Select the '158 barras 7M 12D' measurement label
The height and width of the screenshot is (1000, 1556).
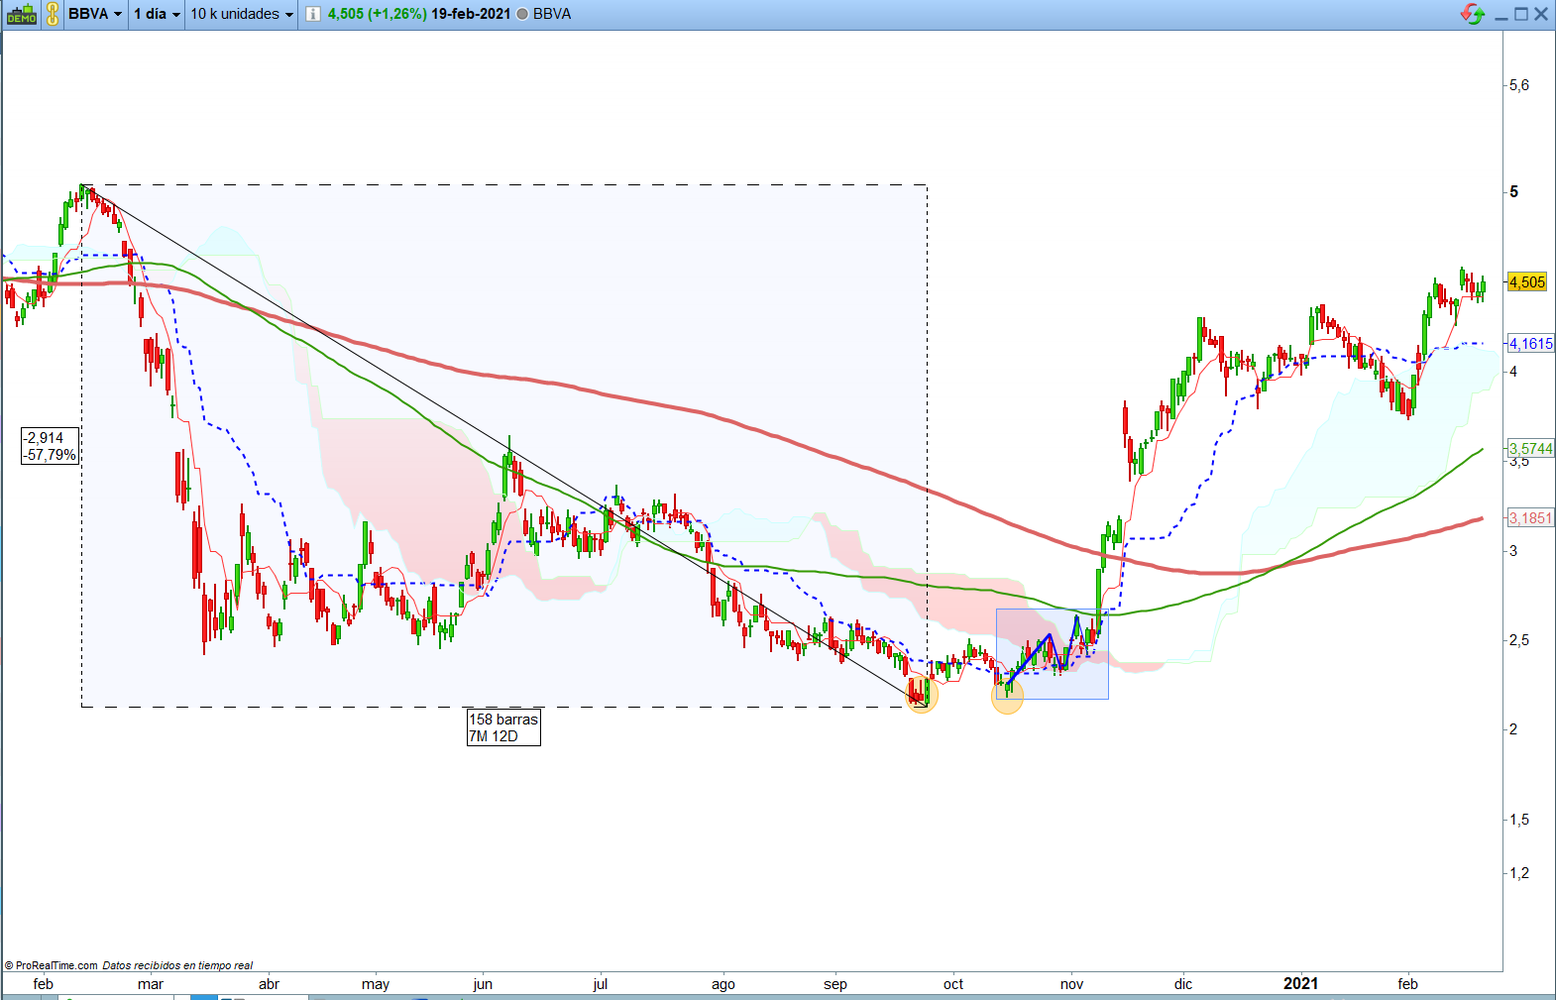click(503, 727)
